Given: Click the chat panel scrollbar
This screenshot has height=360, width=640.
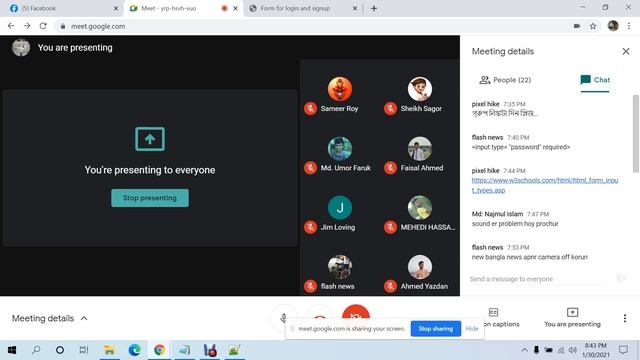Looking at the screenshot, I should tap(636, 134).
